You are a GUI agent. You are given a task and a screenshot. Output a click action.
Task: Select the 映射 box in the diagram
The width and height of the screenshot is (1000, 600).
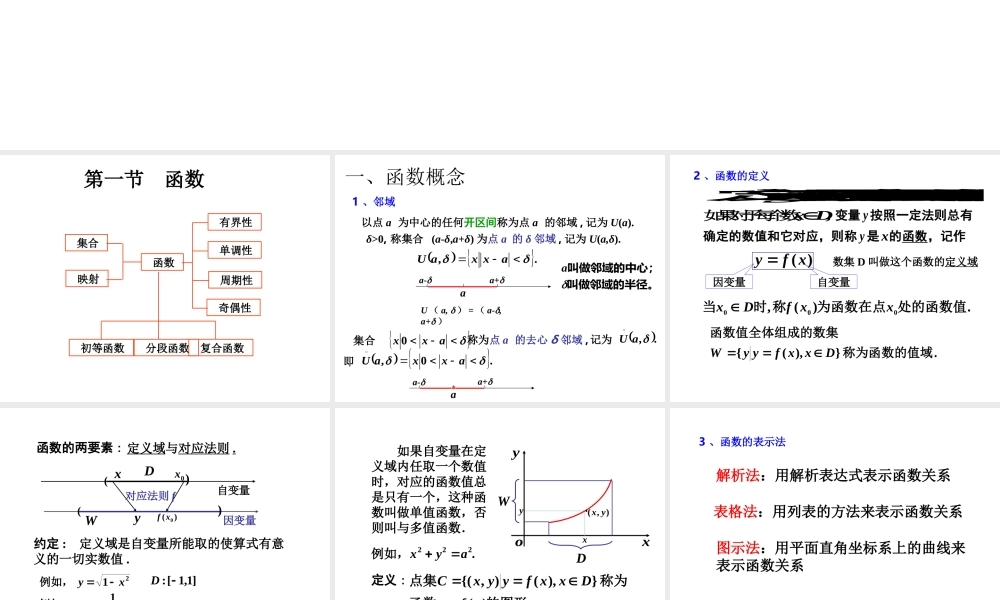click(x=87, y=279)
